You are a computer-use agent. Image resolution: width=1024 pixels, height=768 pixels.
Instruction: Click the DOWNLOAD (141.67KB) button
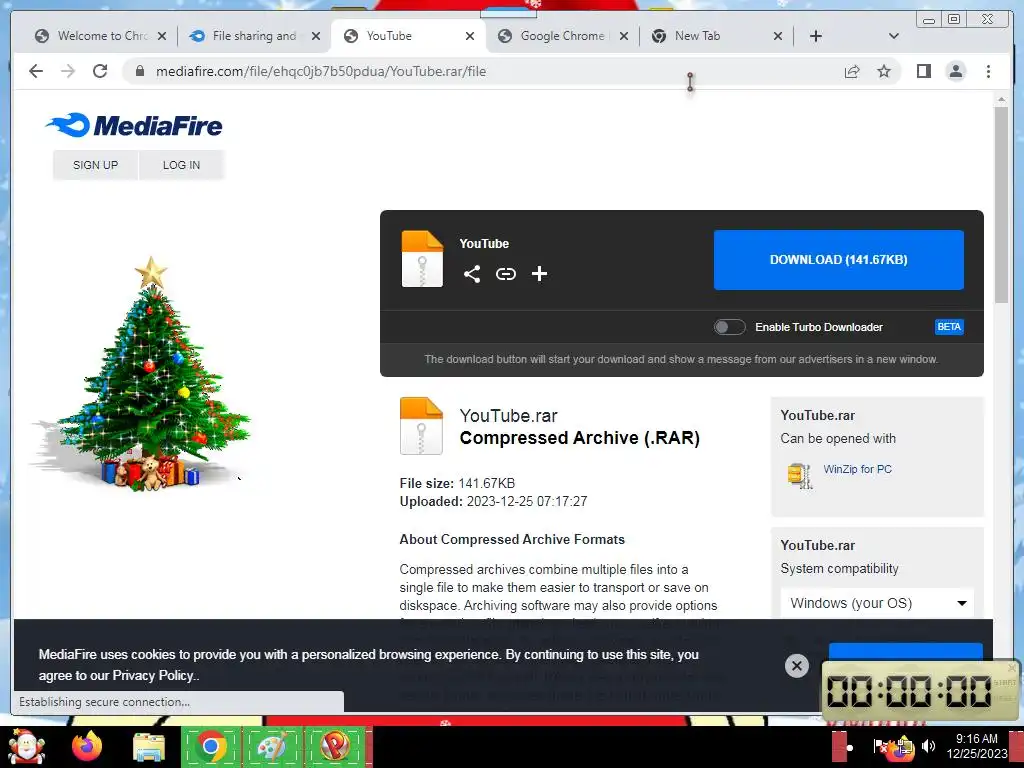tap(839, 259)
